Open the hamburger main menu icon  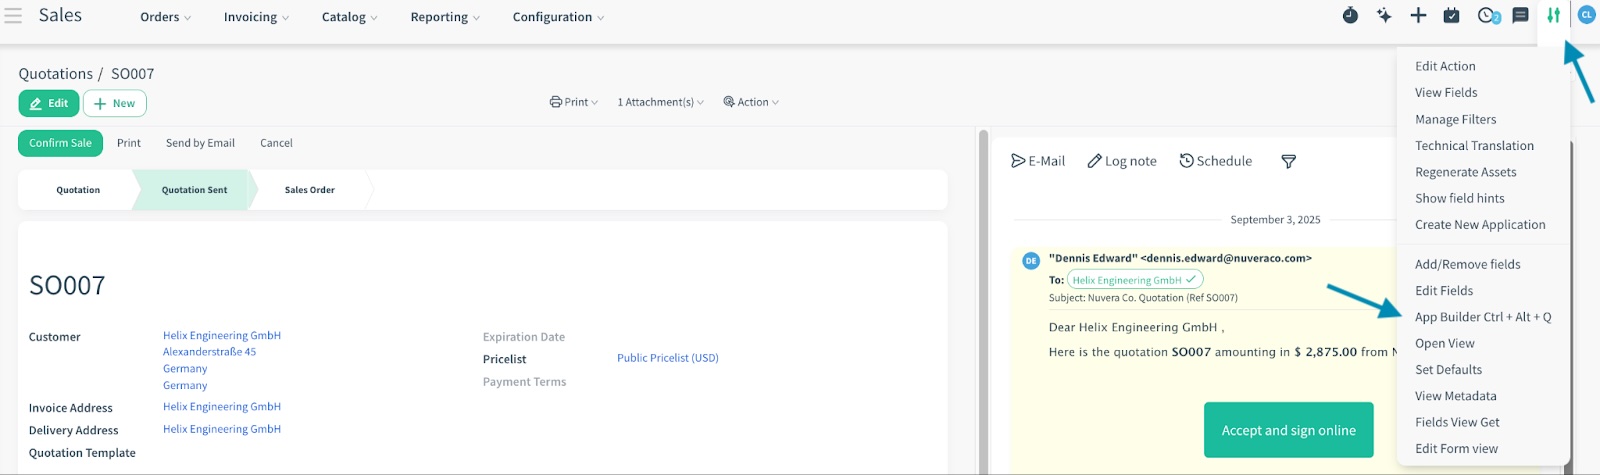click(x=13, y=16)
